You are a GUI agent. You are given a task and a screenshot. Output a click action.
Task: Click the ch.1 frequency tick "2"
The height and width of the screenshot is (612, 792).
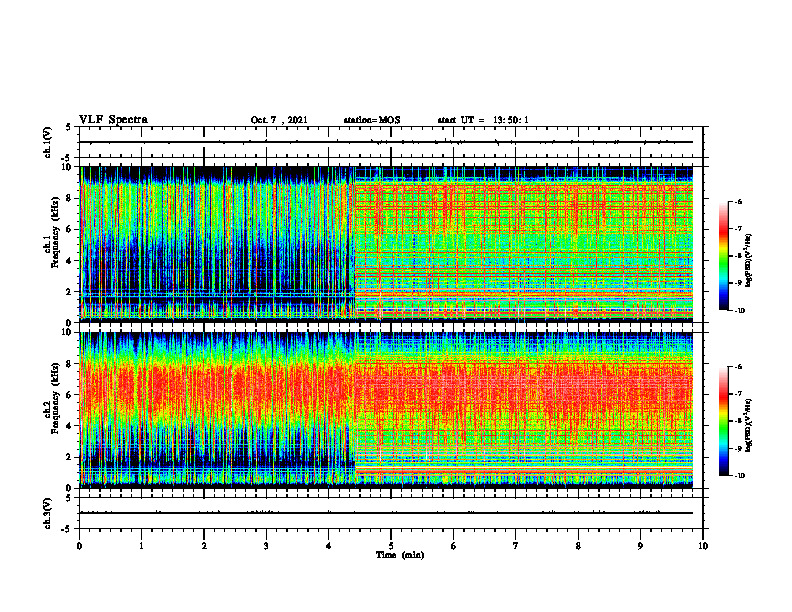70,291
